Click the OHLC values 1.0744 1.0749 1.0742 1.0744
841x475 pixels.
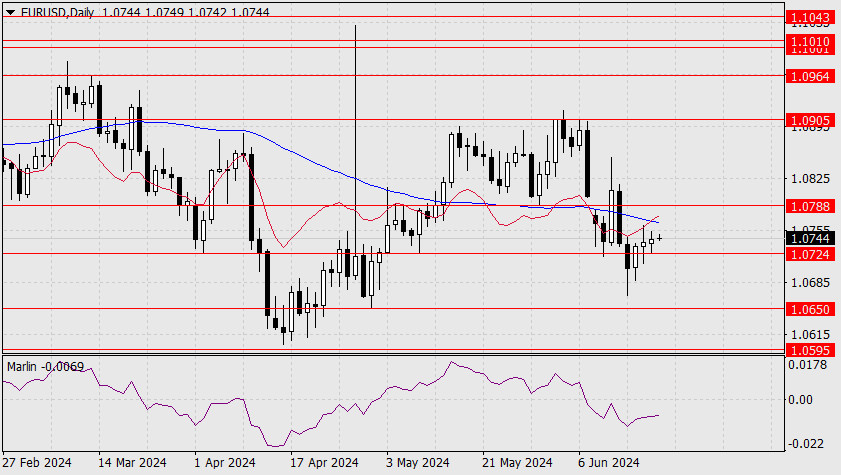point(186,12)
